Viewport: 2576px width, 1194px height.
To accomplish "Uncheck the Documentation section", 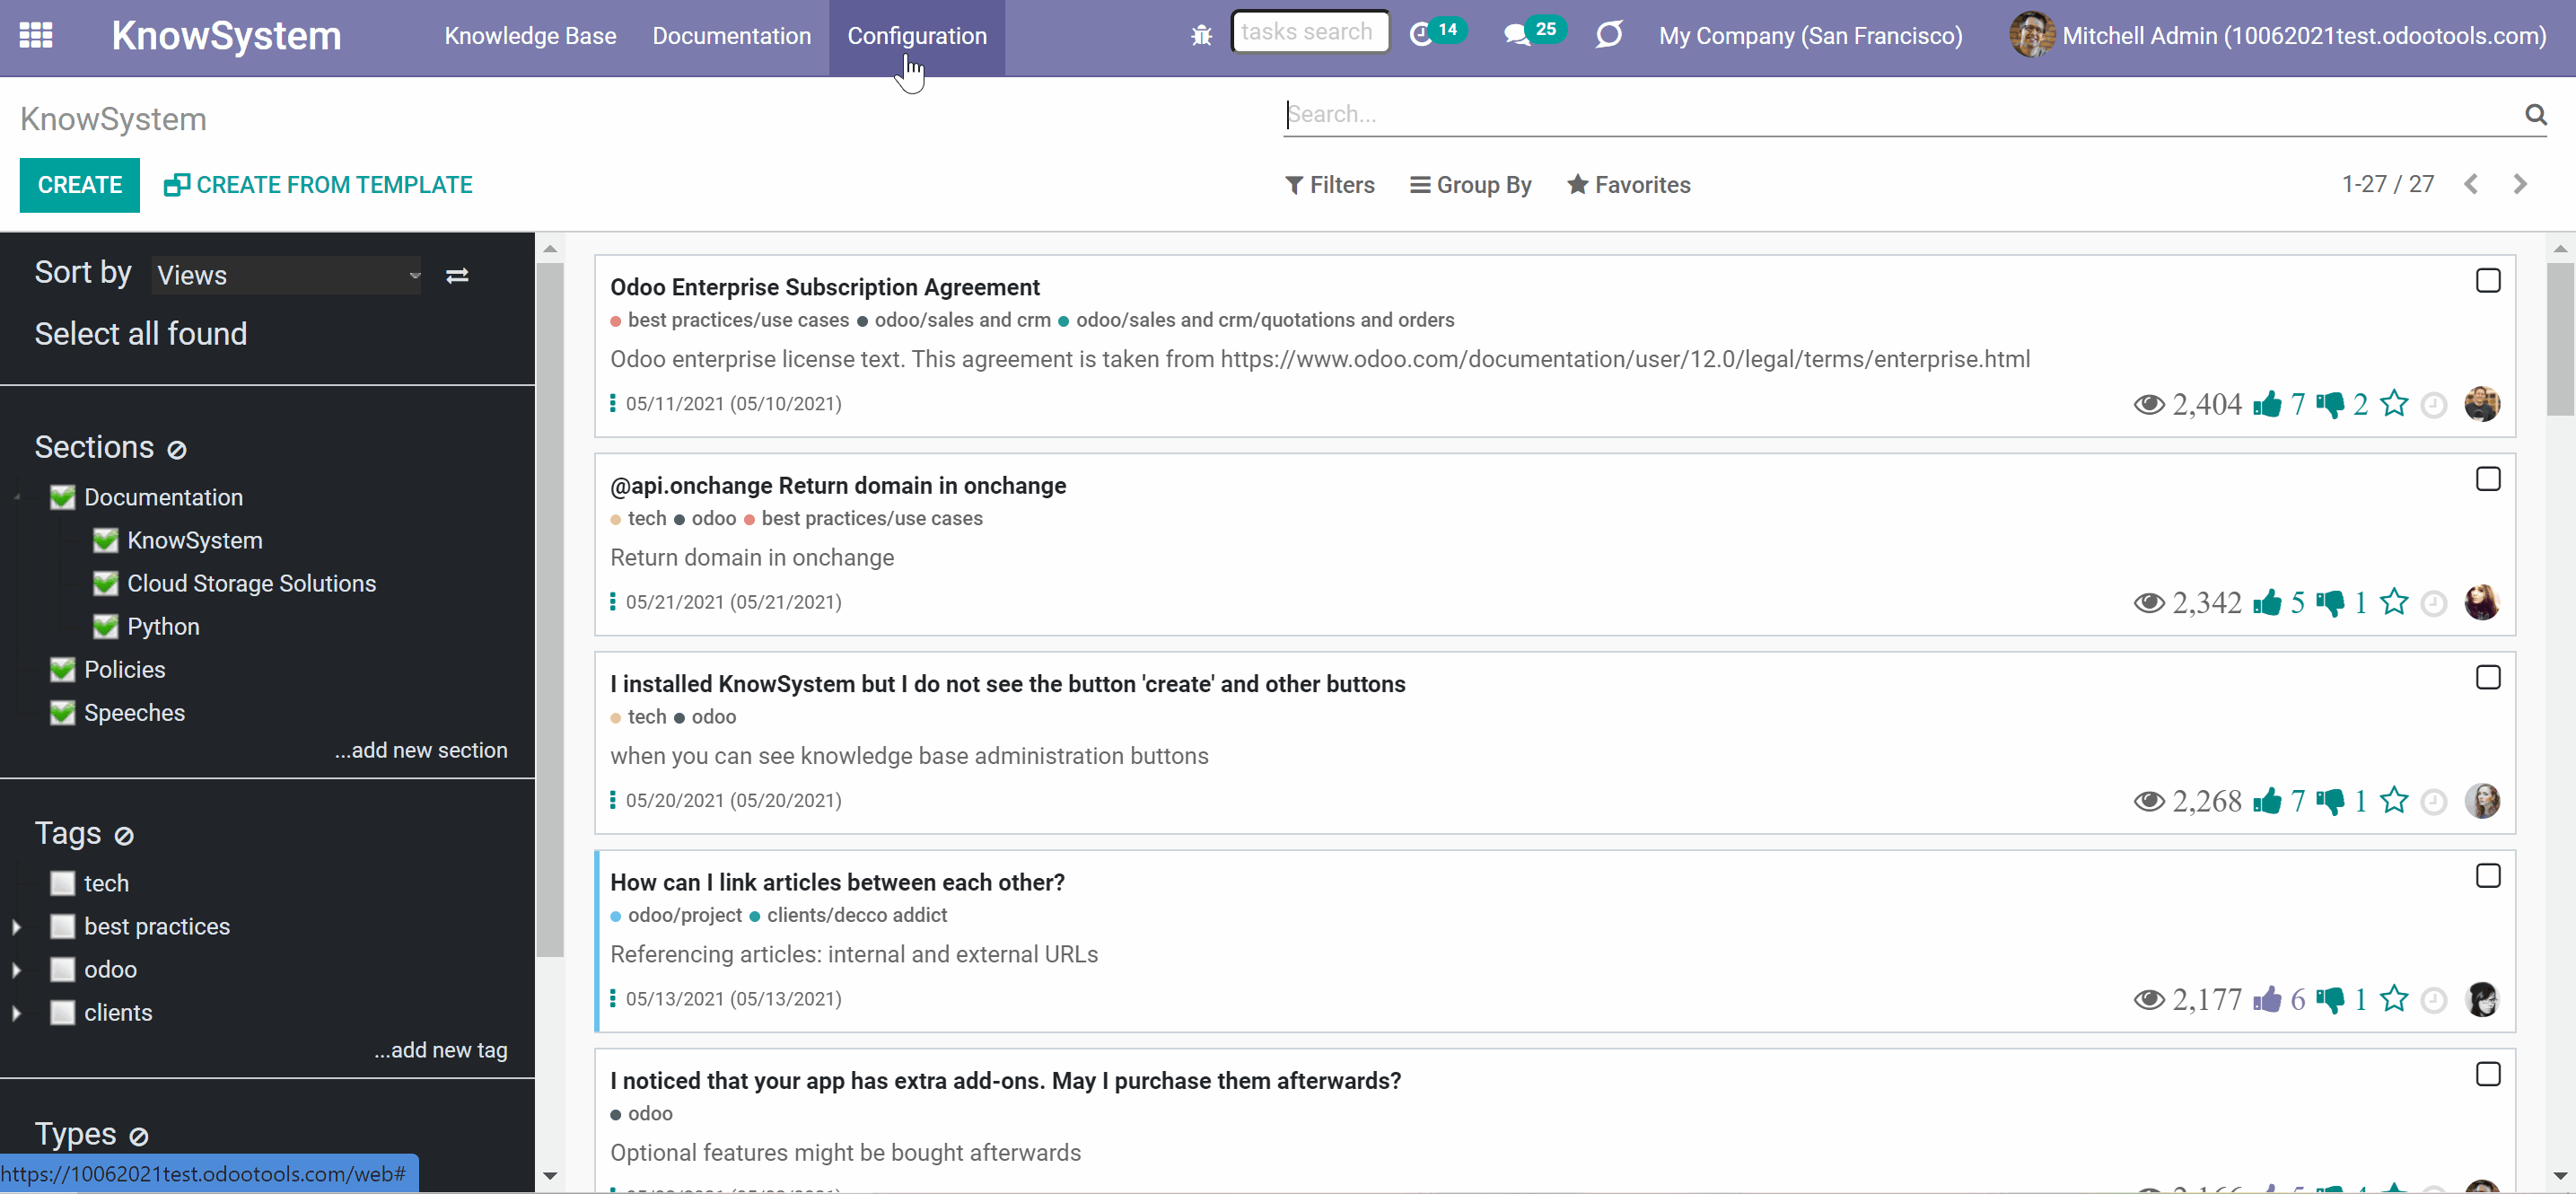I will [63, 497].
